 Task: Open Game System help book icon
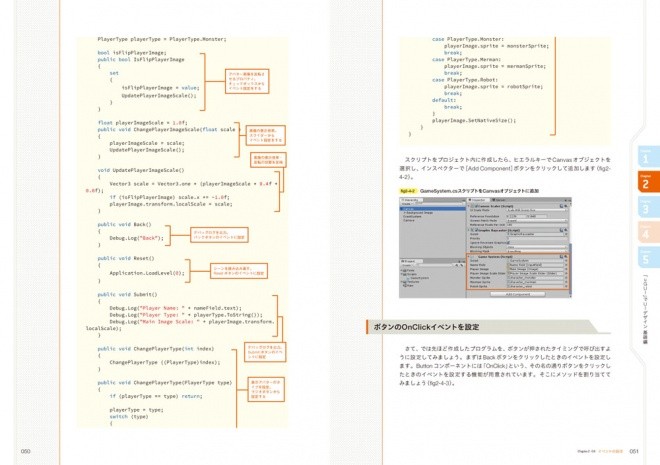pos(562,257)
